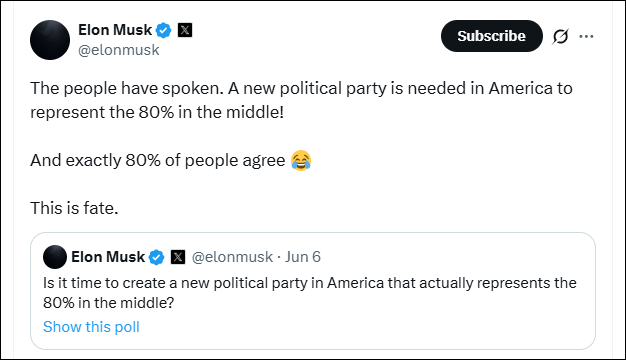
Task: Show this poll
Action: [91, 327]
